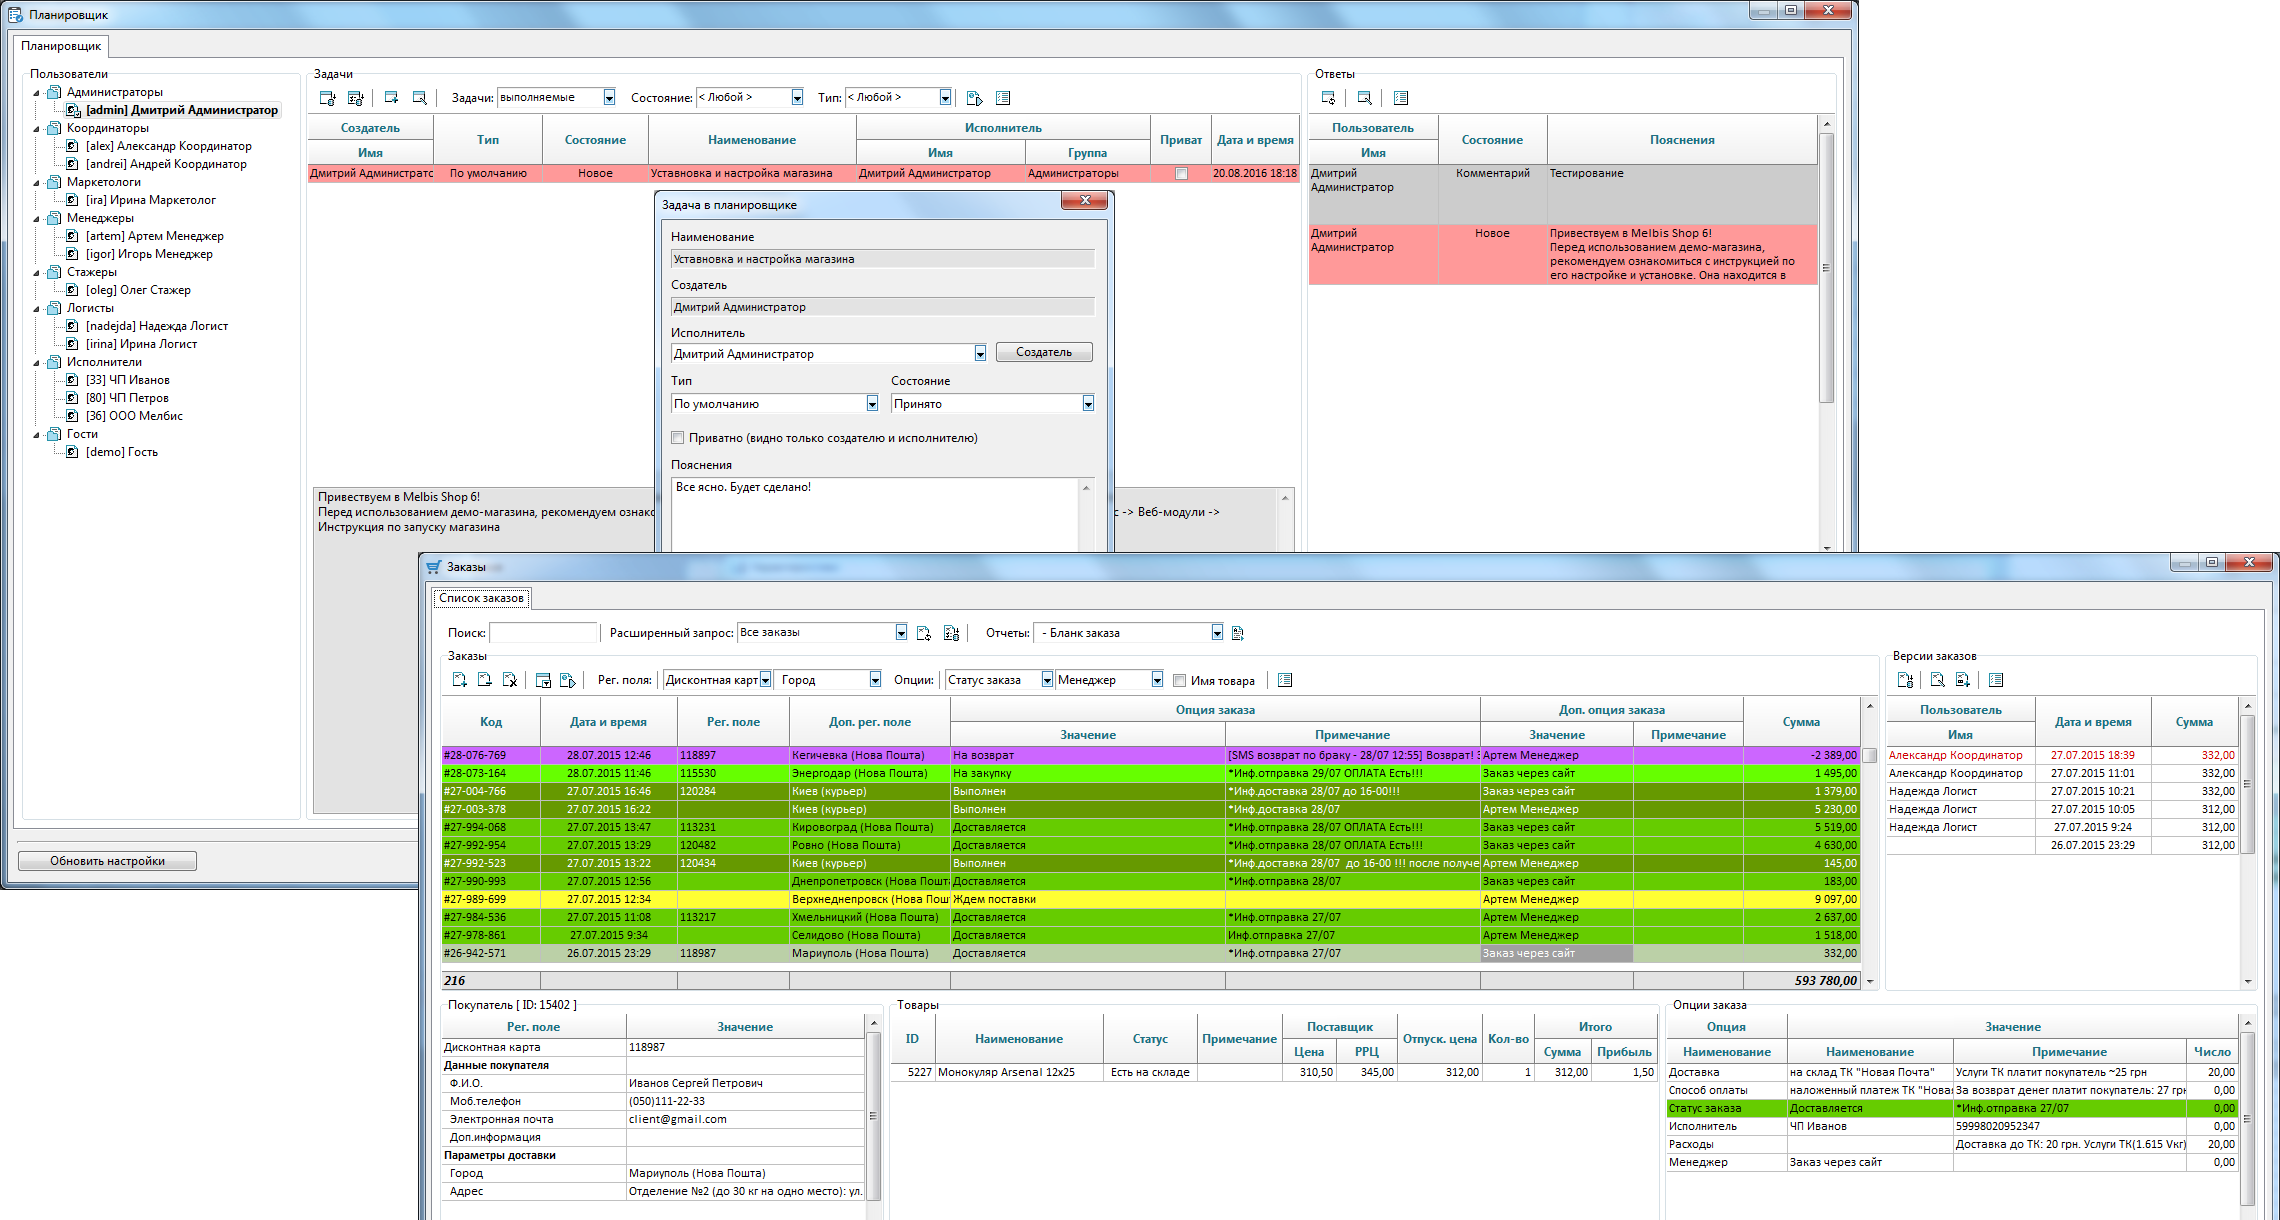The height and width of the screenshot is (1220, 2280).
Task: Open the Состояние dropdown showing Принято
Action: click(1088, 403)
